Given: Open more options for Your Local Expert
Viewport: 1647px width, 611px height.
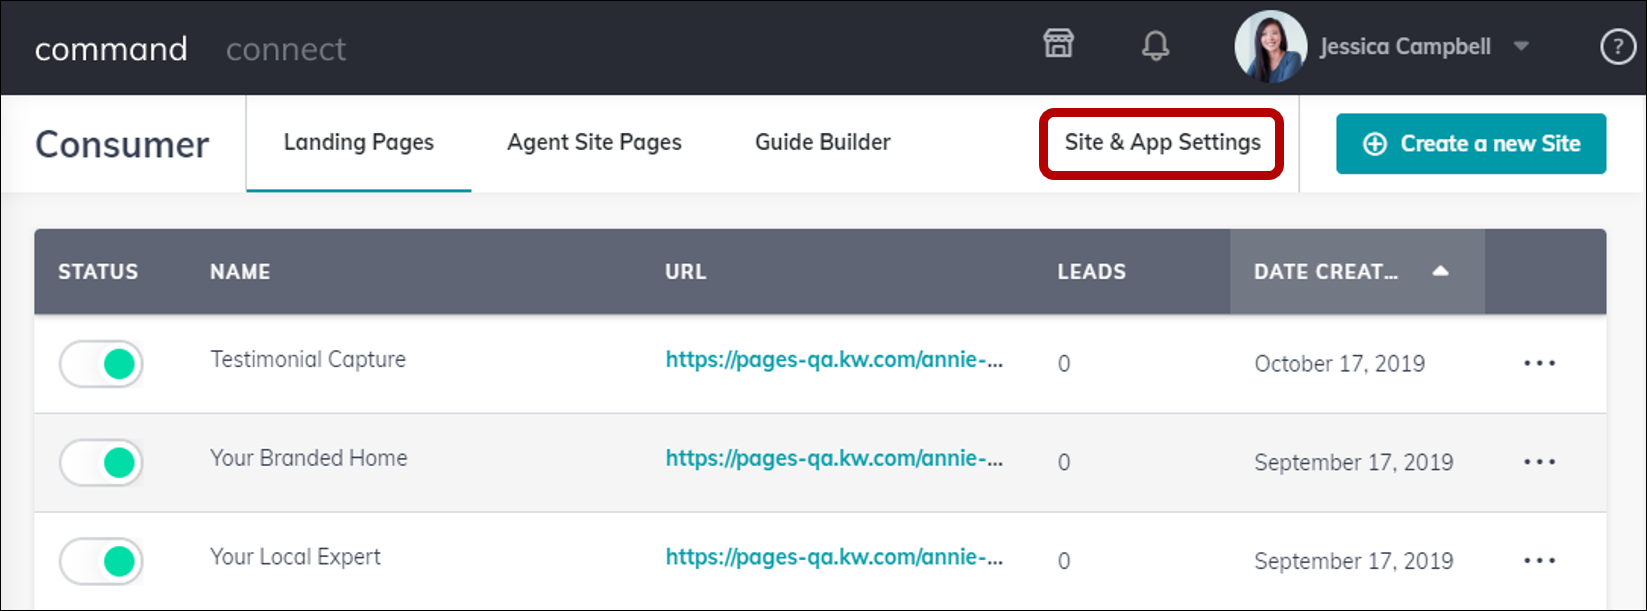Looking at the screenshot, I should [x=1539, y=561].
